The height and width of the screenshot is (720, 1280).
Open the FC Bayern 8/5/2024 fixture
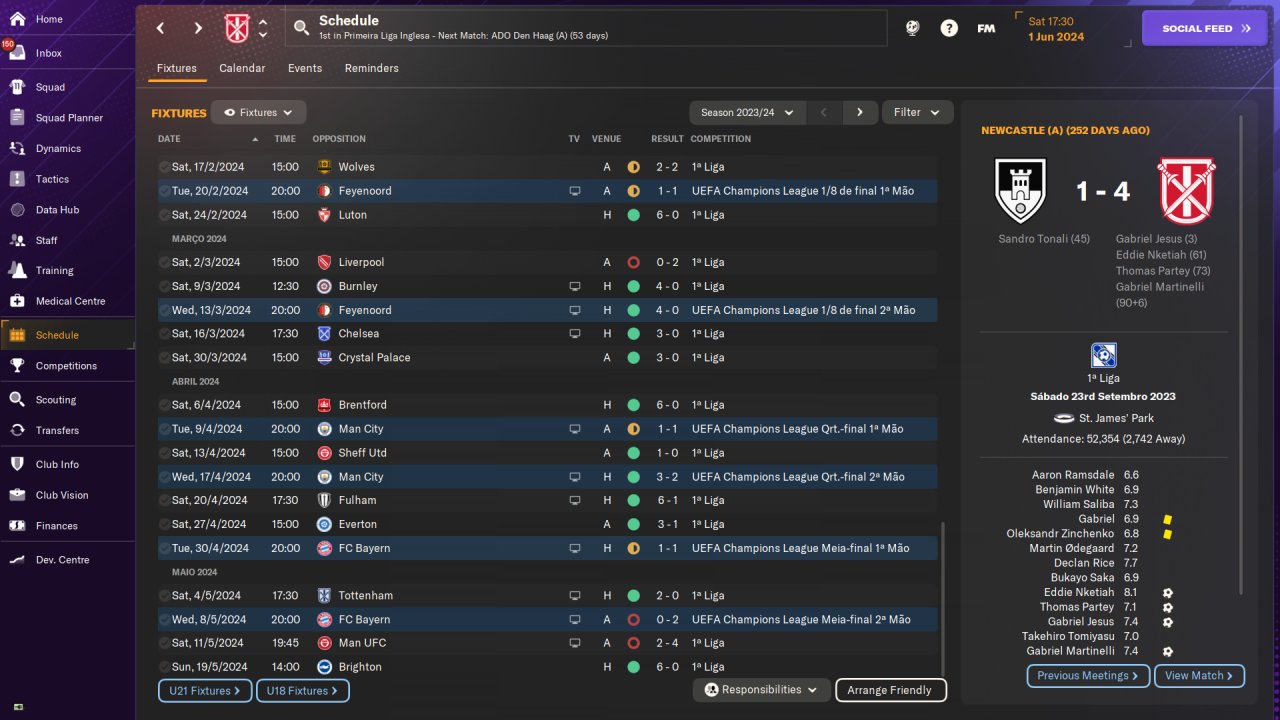[x=547, y=620]
